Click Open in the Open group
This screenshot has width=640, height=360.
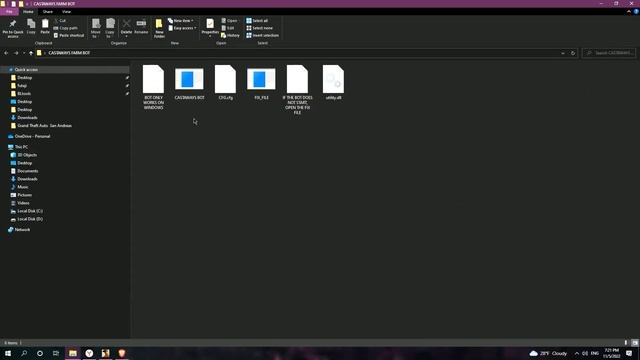229,20
